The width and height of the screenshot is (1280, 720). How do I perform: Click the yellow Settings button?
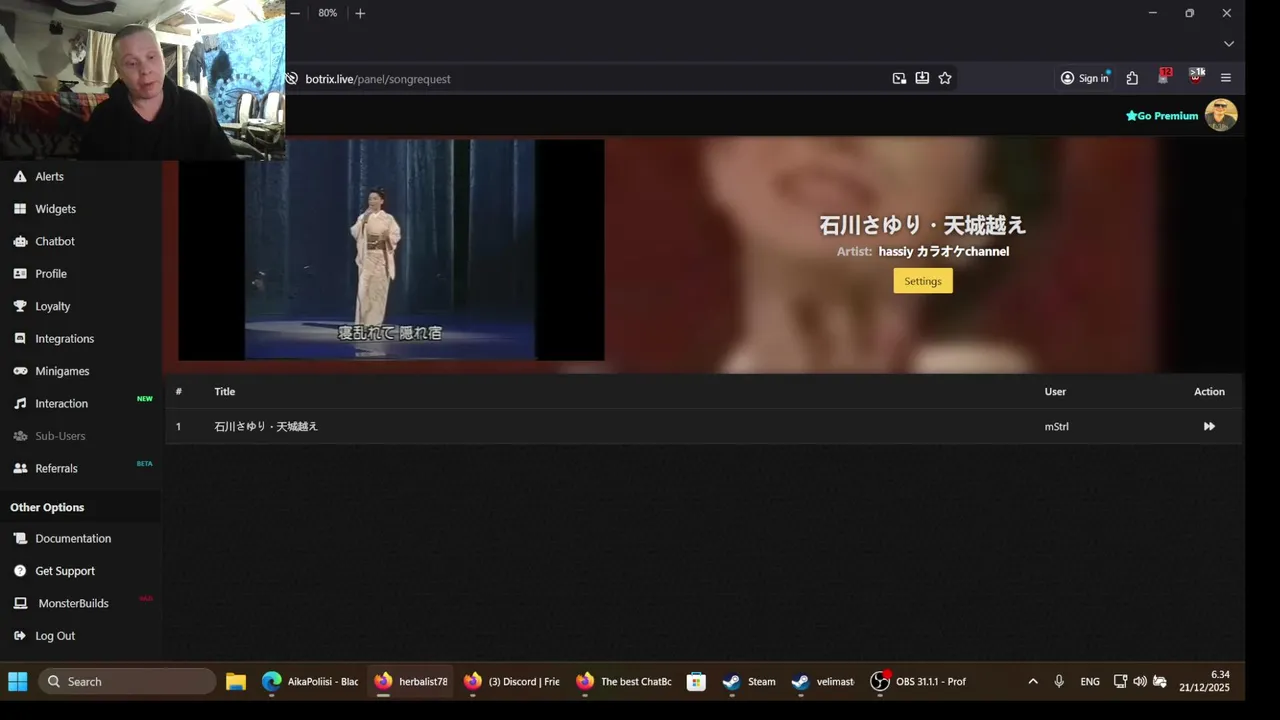pos(923,281)
